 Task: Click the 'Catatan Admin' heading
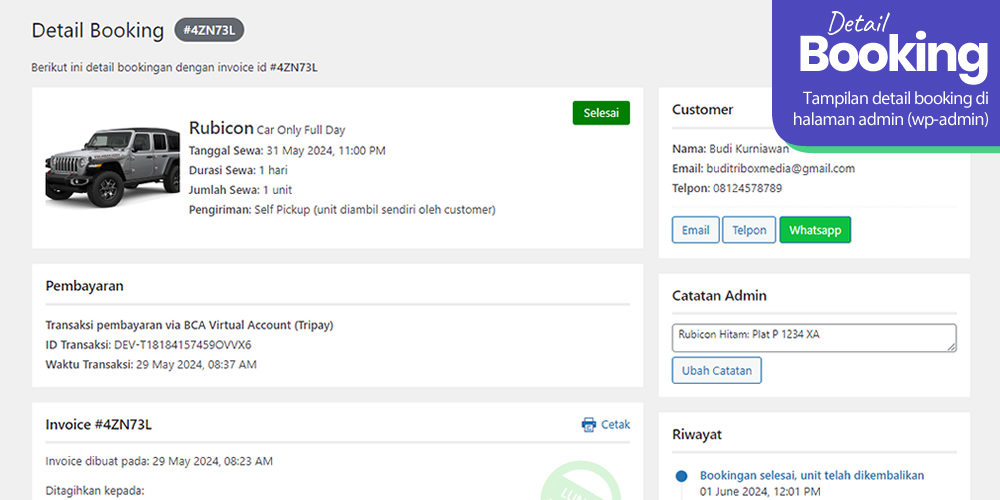(719, 296)
